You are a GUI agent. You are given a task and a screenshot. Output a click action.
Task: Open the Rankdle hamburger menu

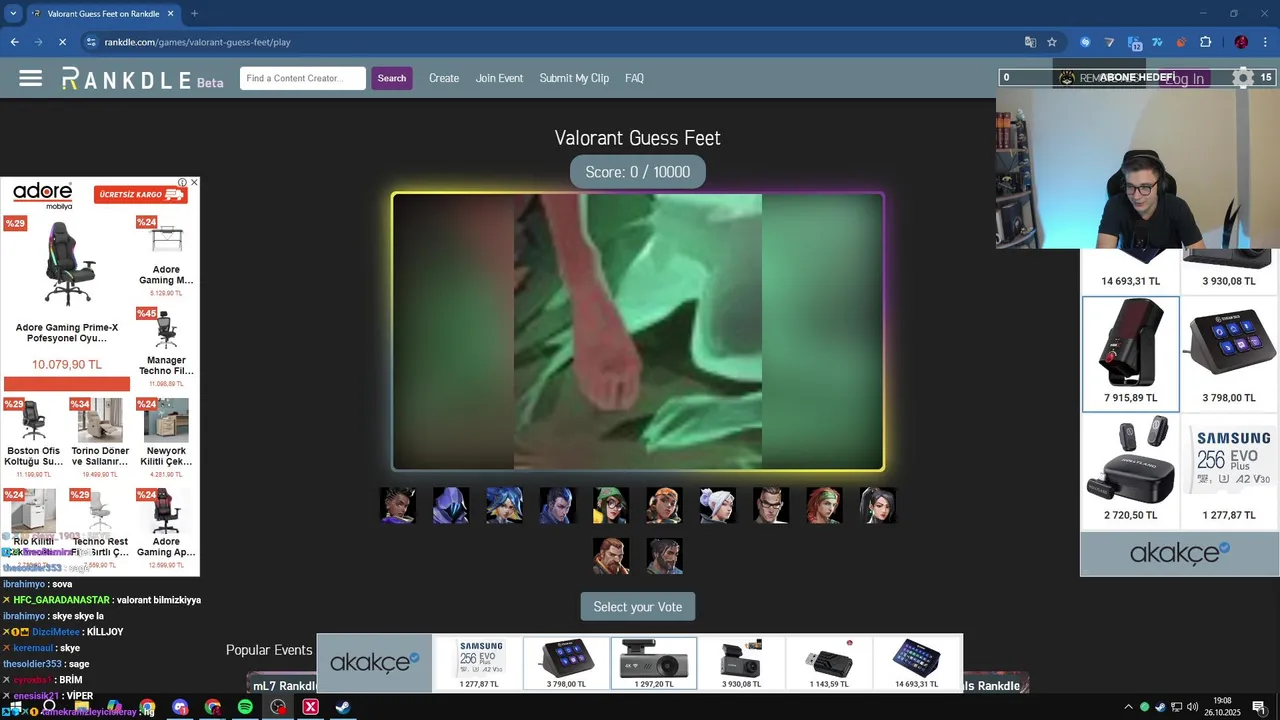(x=30, y=78)
